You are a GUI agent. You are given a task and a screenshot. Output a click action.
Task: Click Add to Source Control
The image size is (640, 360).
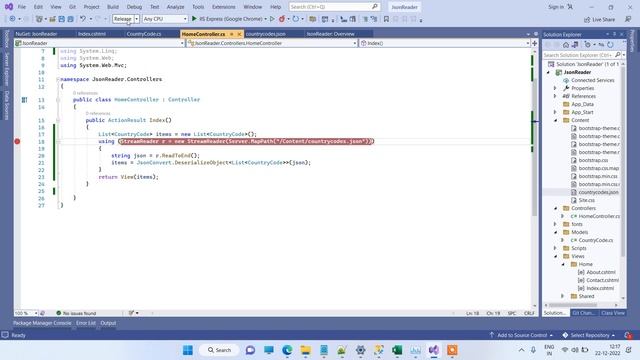click(522, 335)
